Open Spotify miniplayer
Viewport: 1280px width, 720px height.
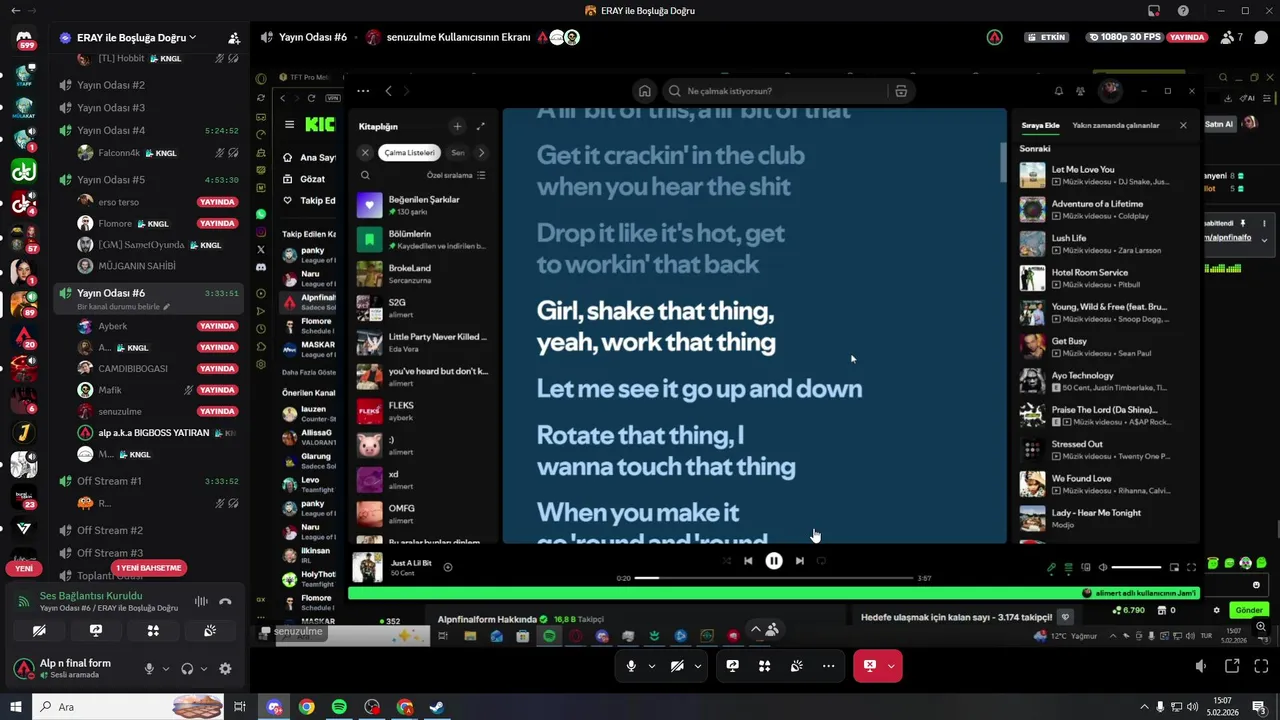(1174, 568)
